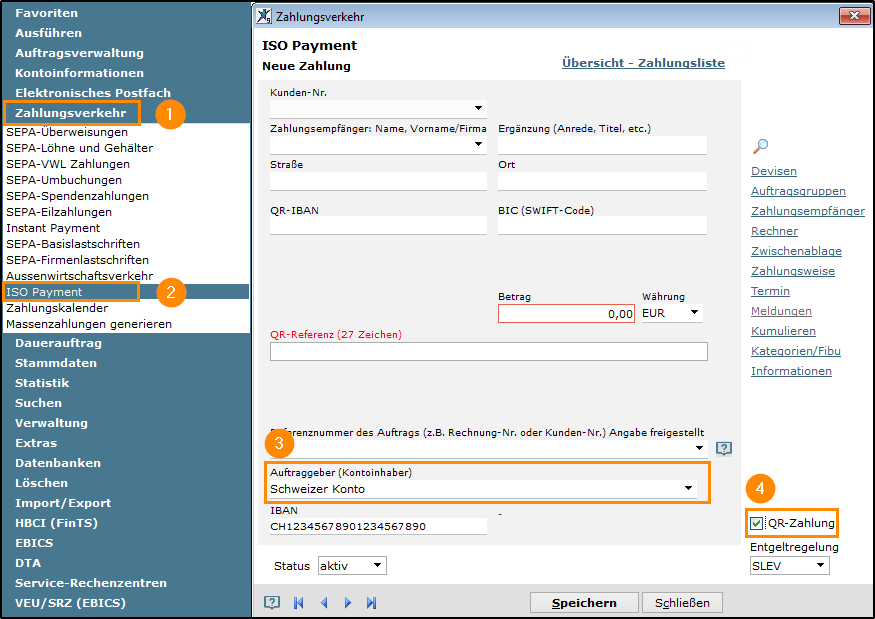Select SEPA-Eilzahlungen
Viewport: 875px width, 619px height.
59,212
